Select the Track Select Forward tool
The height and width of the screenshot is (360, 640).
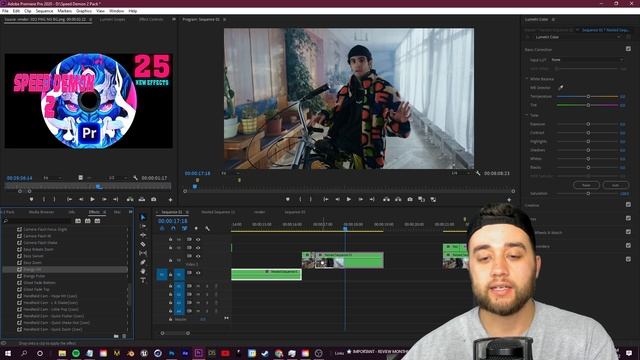(143, 226)
